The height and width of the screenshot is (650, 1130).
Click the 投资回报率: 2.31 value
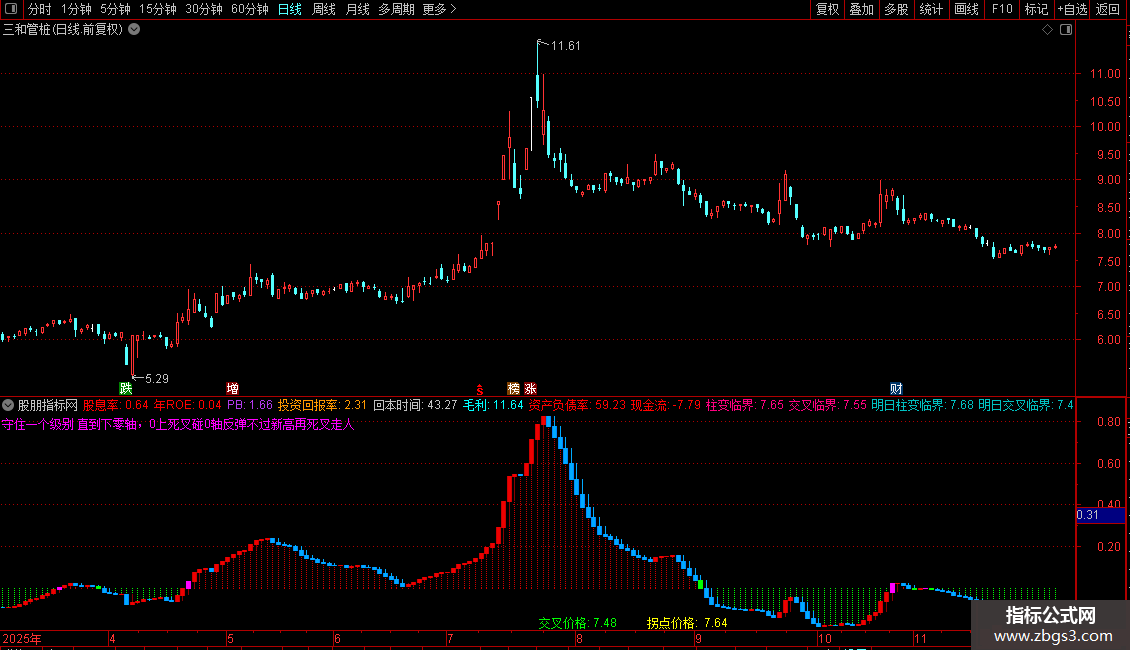(x=322, y=405)
